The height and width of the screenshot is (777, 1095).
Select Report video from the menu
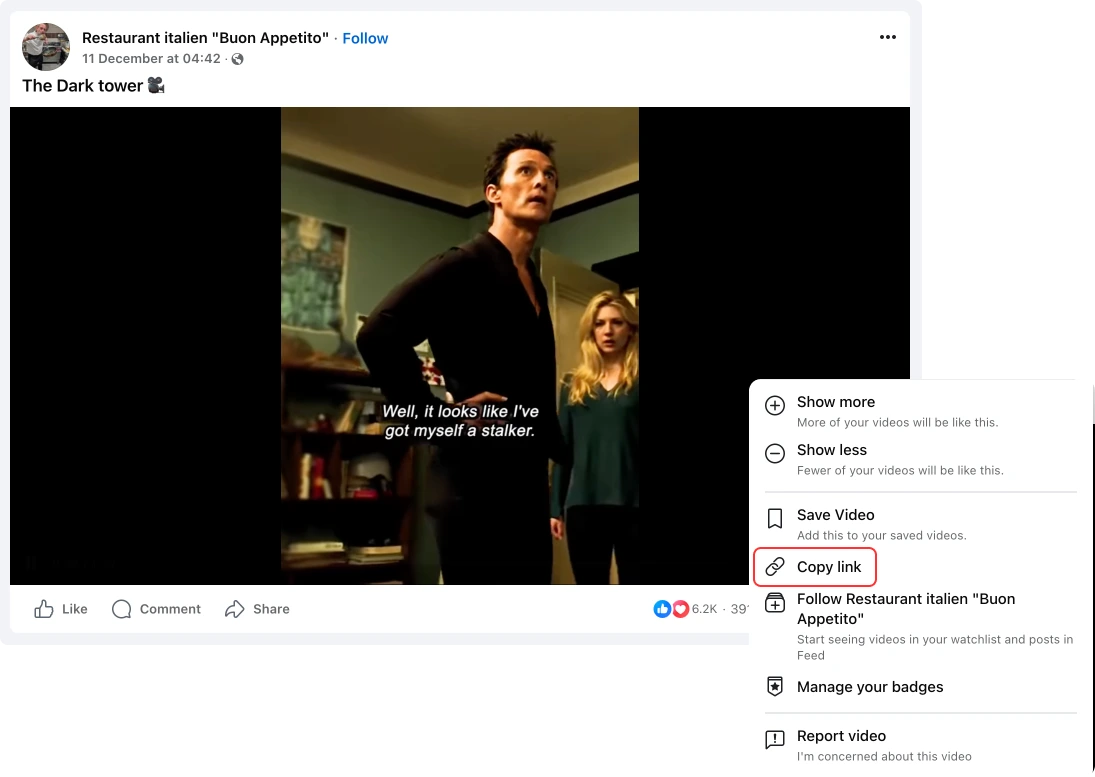tap(920, 746)
